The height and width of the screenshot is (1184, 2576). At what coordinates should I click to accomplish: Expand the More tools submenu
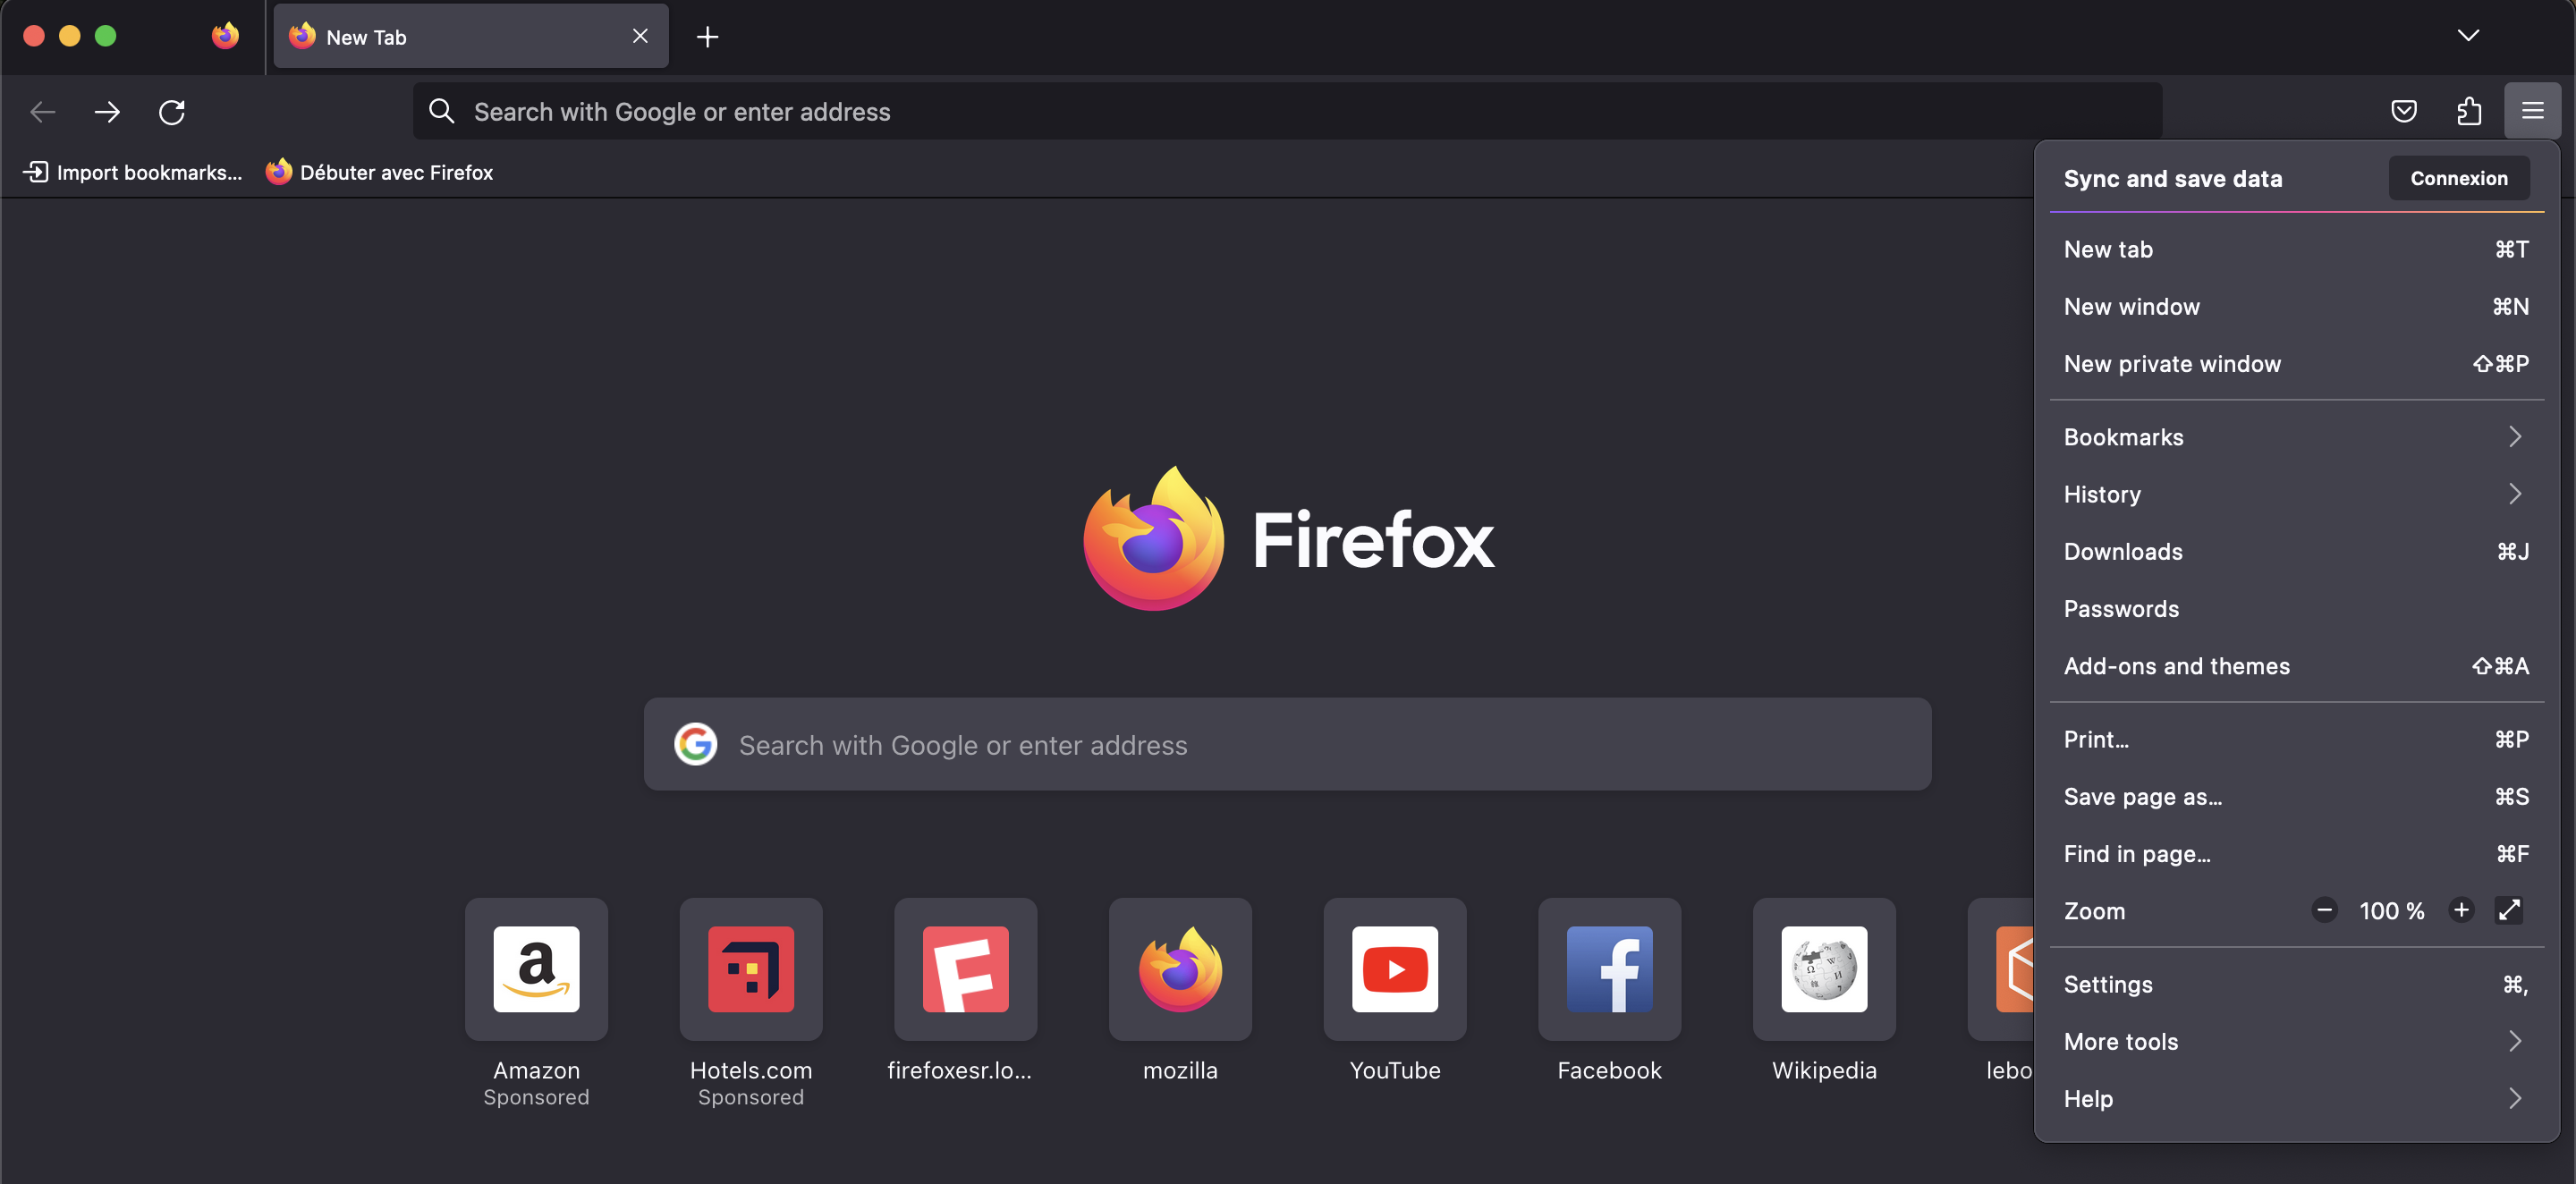tap(2296, 1041)
